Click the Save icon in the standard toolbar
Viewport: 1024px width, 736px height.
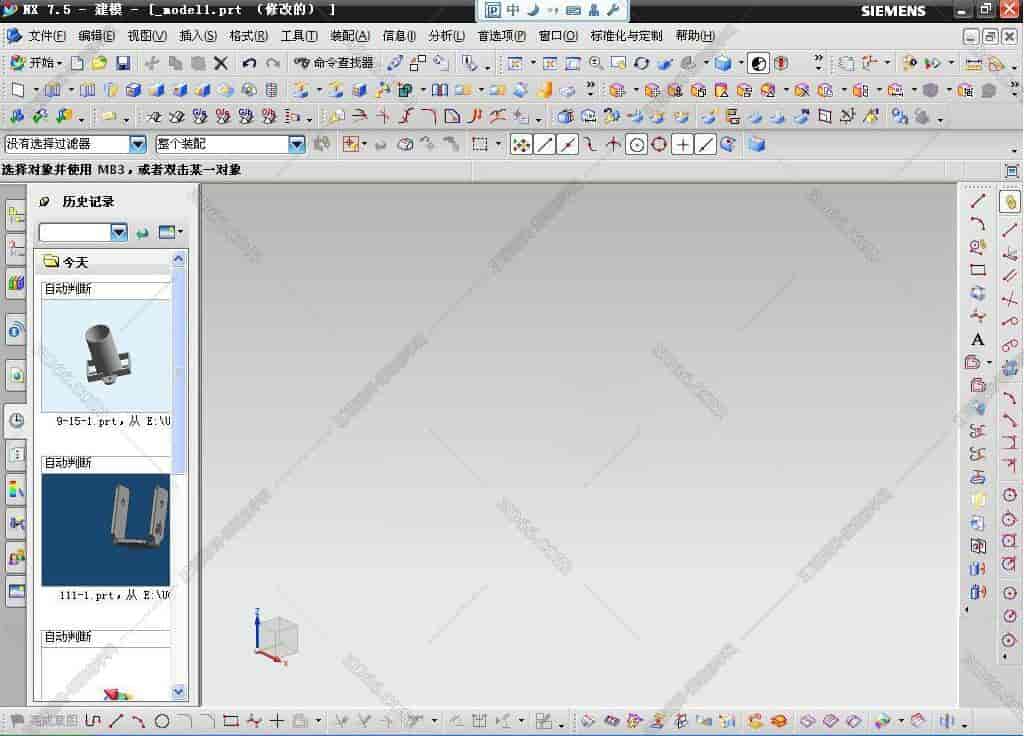123,63
